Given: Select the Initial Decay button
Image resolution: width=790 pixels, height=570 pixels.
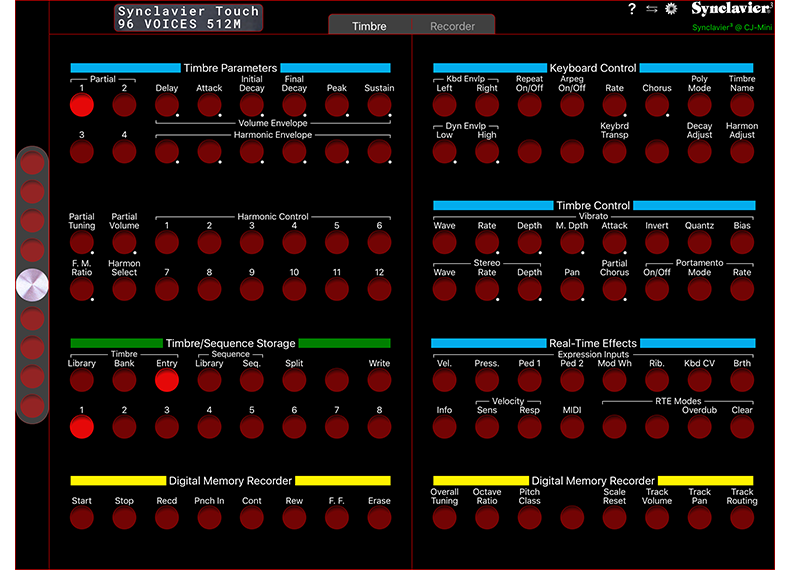Looking at the screenshot, I should click(x=251, y=105).
